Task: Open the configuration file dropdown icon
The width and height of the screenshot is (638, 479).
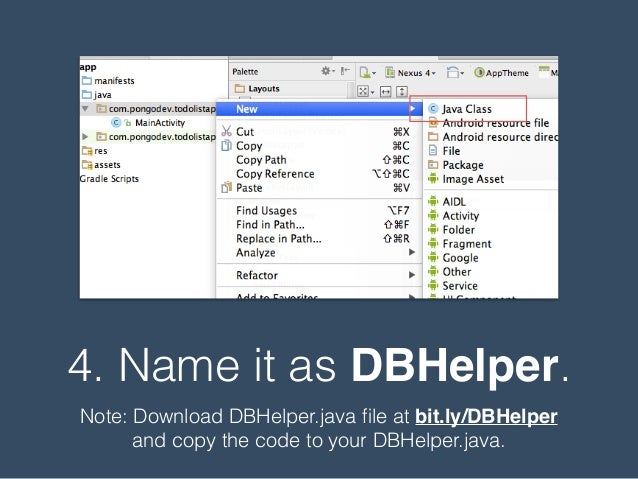Action: pyautogui.click(x=367, y=73)
